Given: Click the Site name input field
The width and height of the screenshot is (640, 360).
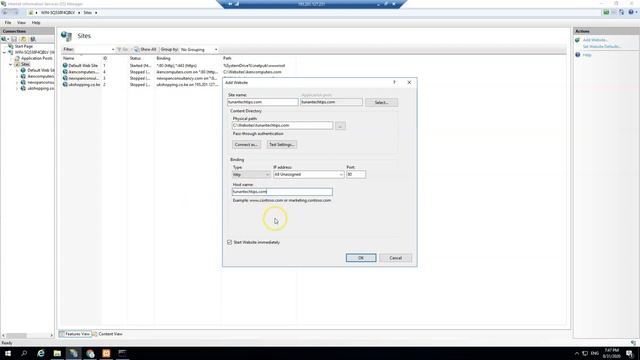Looking at the screenshot, I should pyautogui.click(x=263, y=102).
